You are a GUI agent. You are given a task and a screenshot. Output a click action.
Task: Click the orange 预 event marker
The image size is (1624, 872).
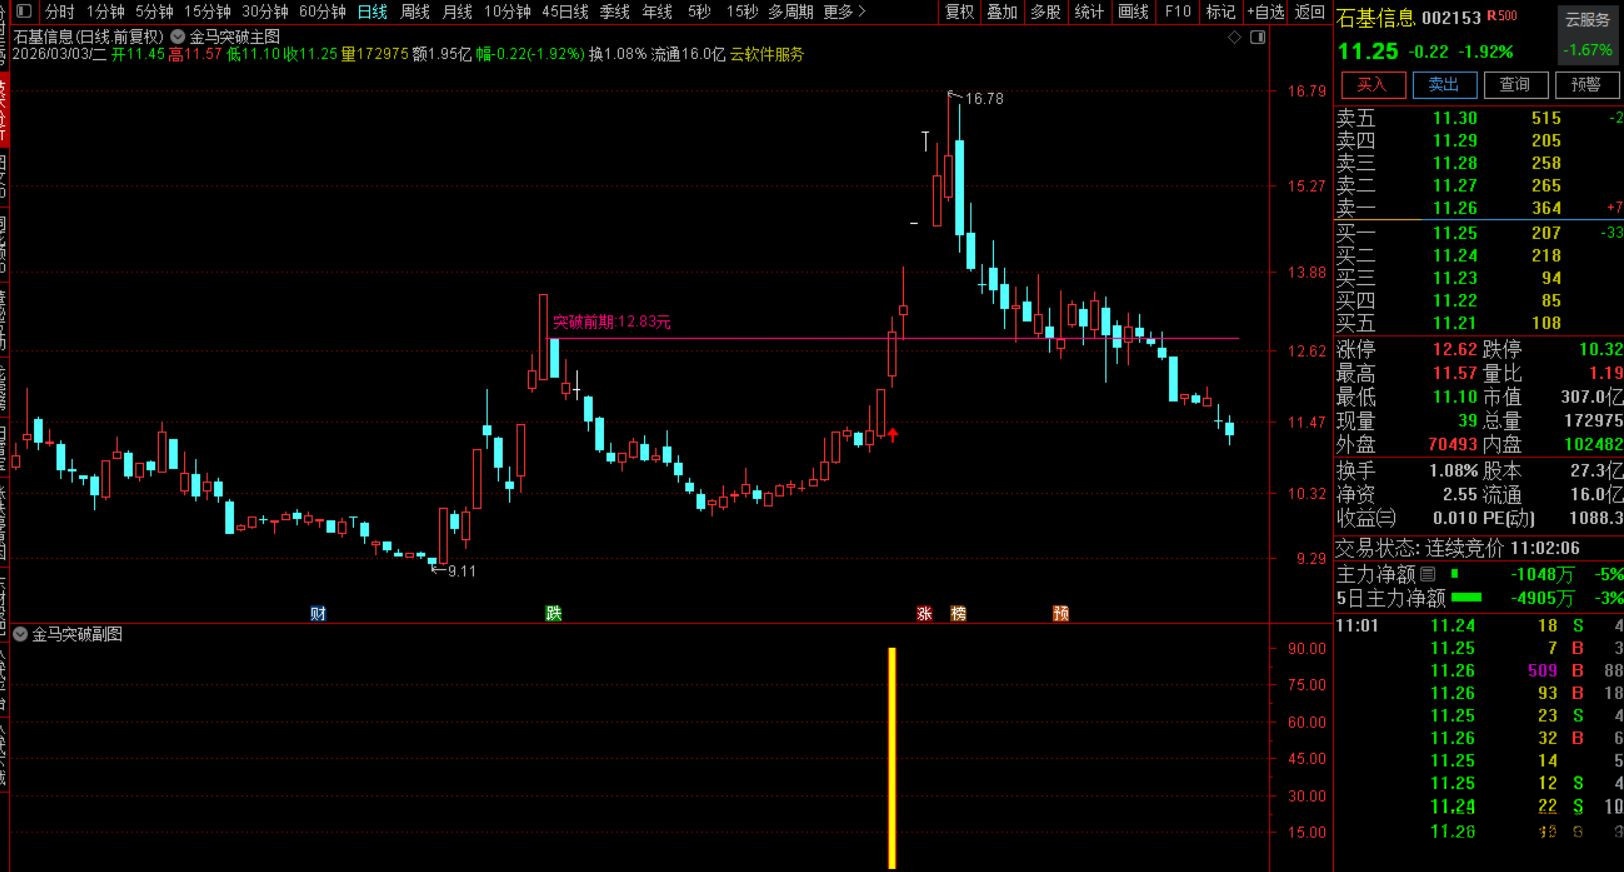[1060, 613]
